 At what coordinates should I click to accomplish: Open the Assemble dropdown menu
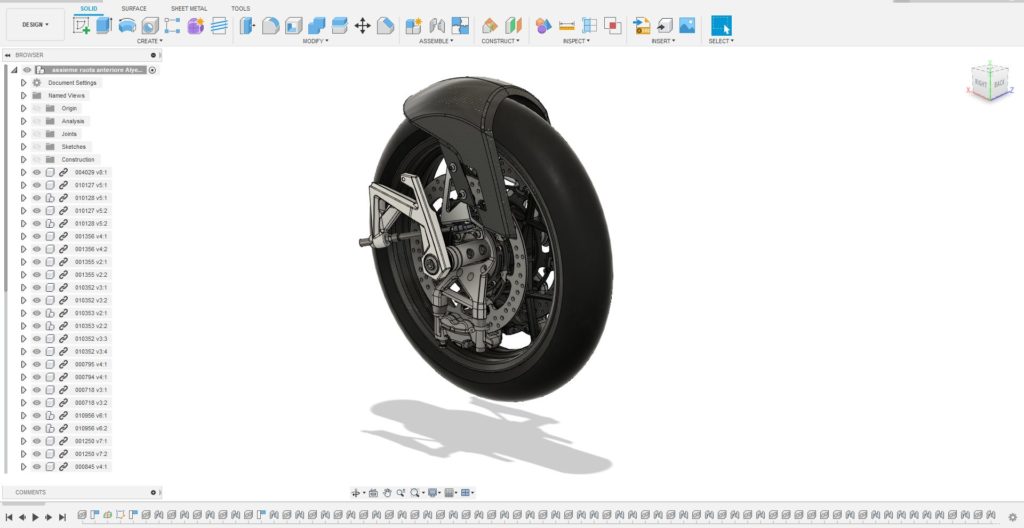[436, 41]
